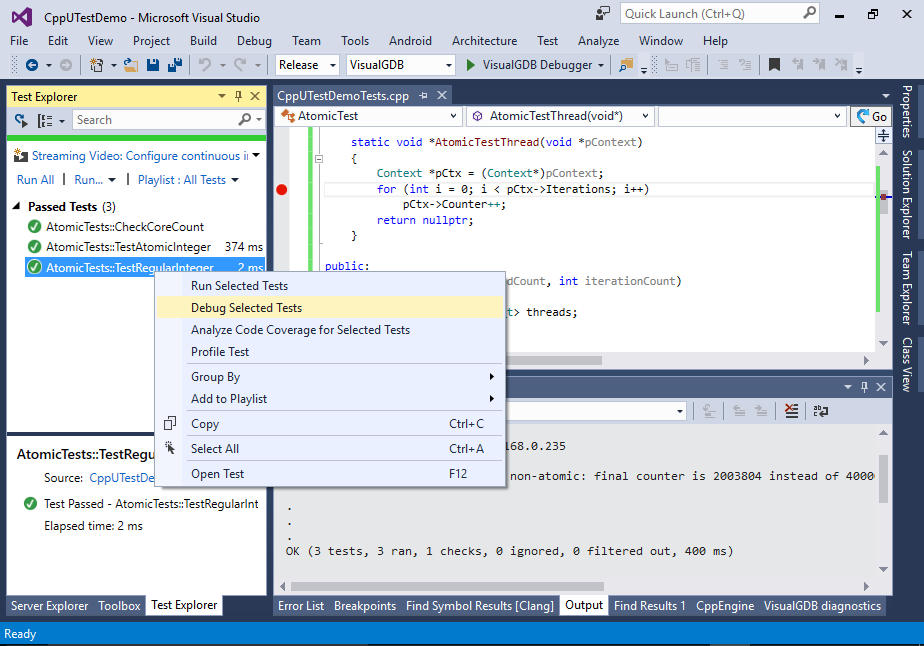Click the CppUTestDe source link
This screenshot has width=924, height=646.
point(121,477)
